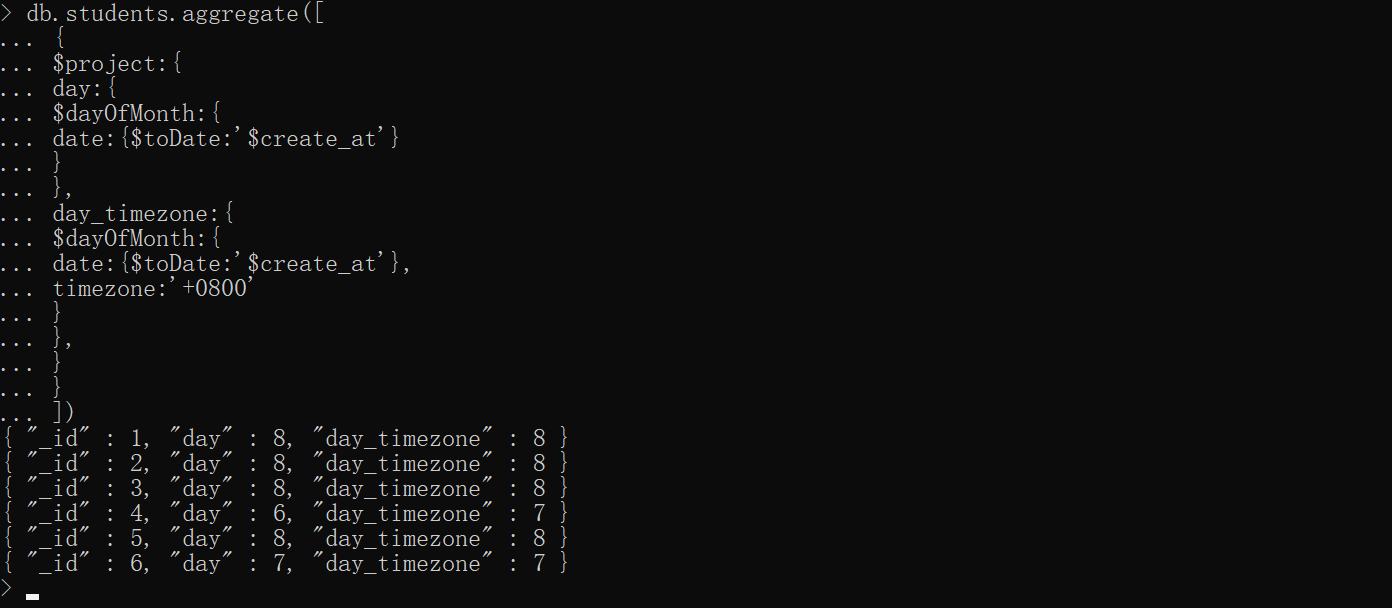Click the closing "])" line
The width and height of the screenshot is (1392, 608).
[63, 412]
